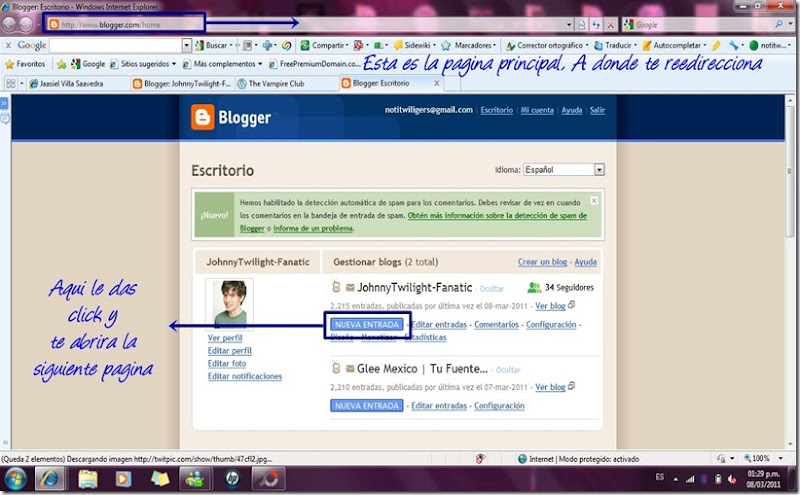The height and width of the screenshot is (495, 800).
Task: Close the Blogger: Escritorio tab
Action: point(437,83)
